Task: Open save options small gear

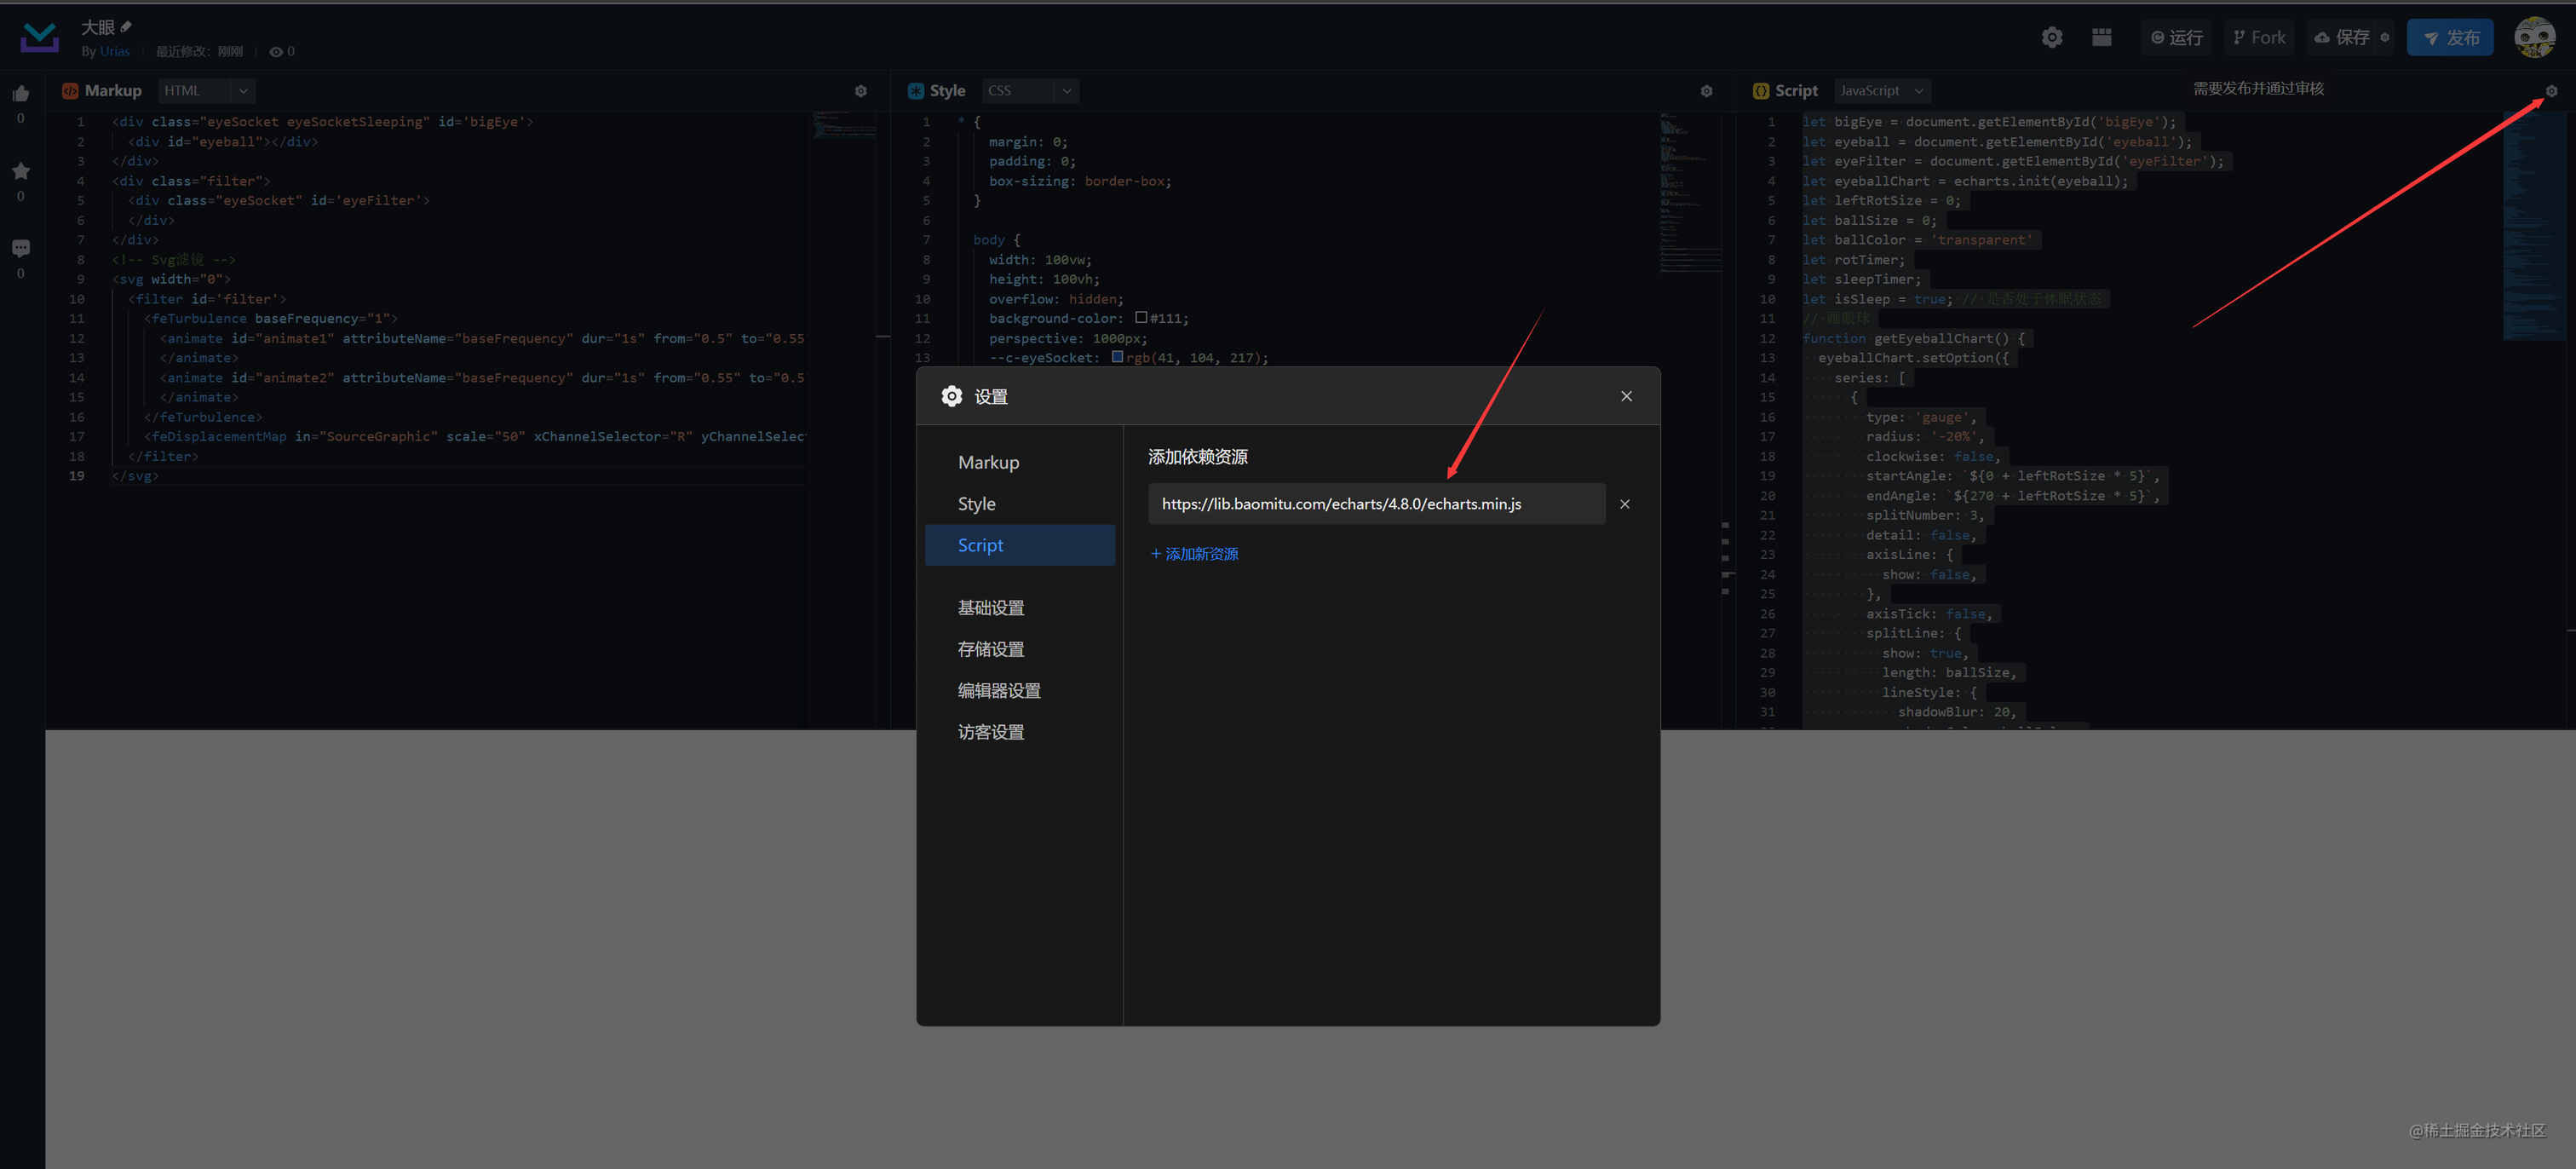Action: point(2385,37)
